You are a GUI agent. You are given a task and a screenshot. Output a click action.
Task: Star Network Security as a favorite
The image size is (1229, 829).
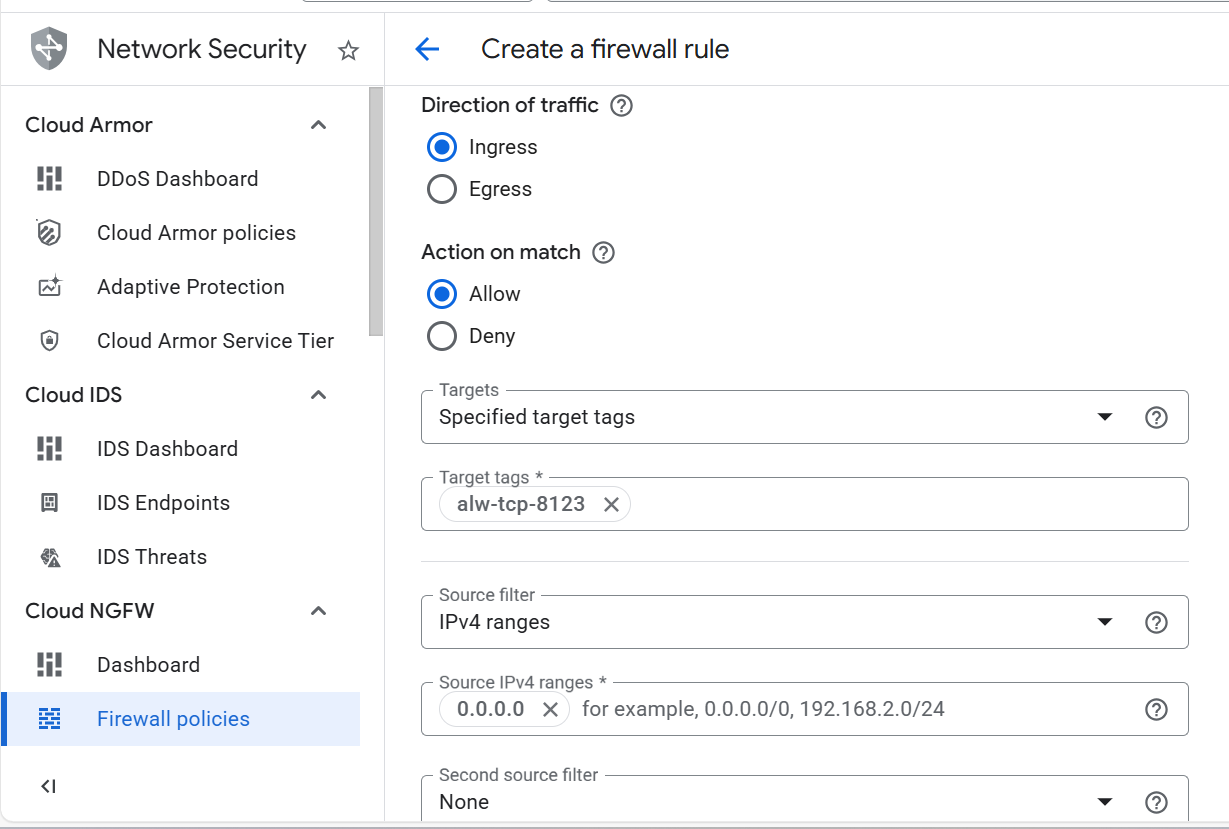(347, 48)
